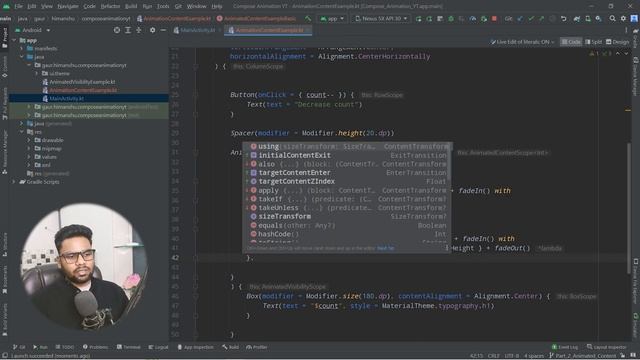Expand the ui.theme package

point(37,73)
